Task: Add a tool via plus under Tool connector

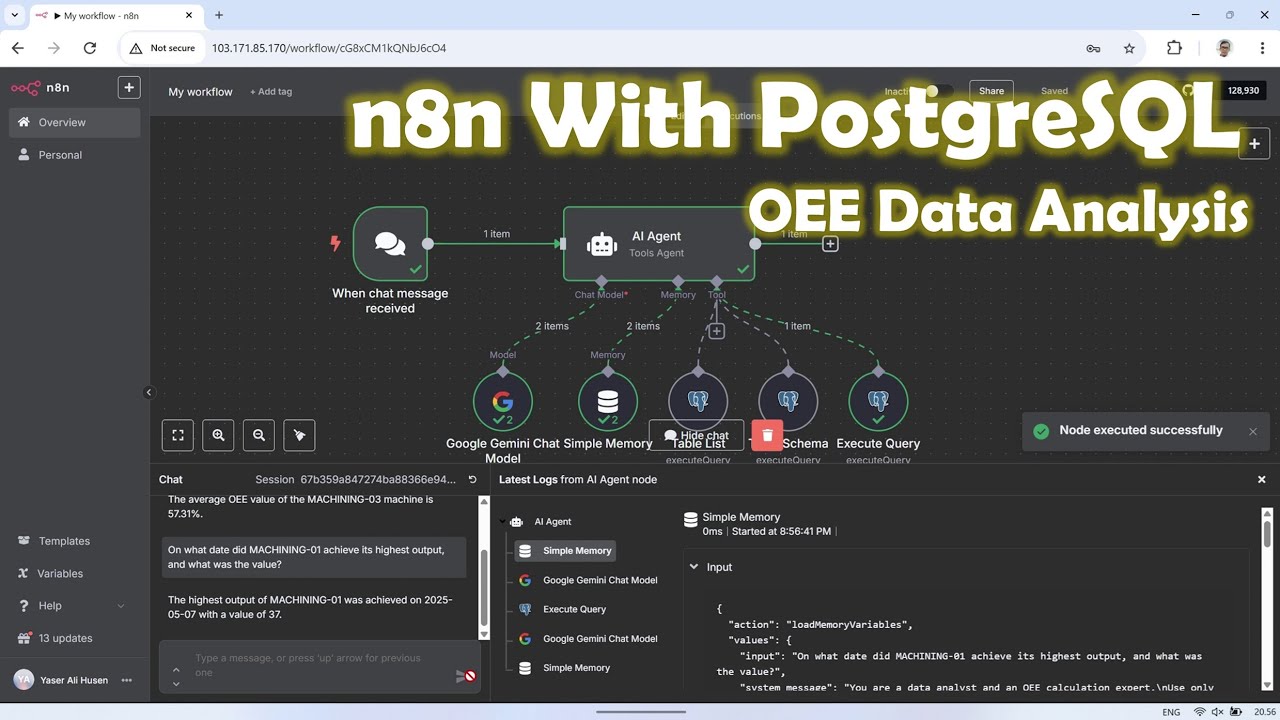Action: (x=717, y=331)
